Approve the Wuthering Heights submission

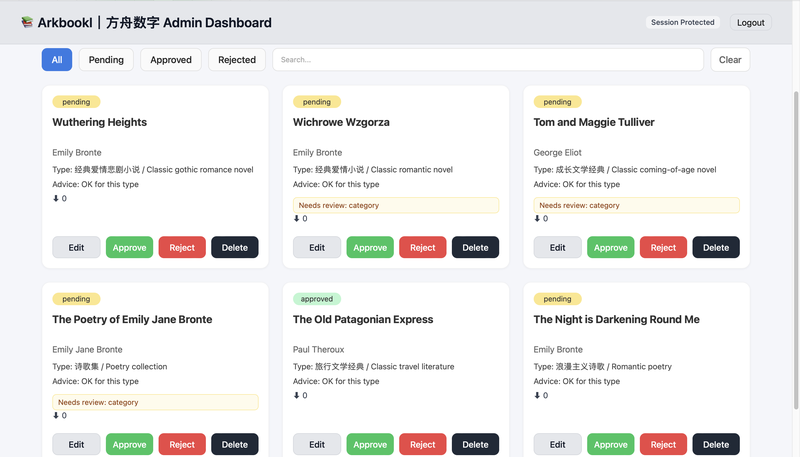pos(129,247)
